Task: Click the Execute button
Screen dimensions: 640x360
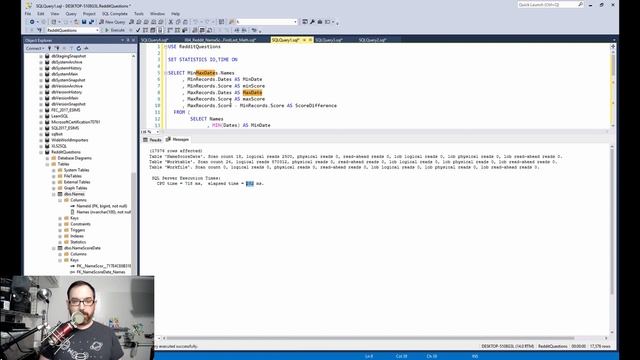Action: click(x=115, y=30)
